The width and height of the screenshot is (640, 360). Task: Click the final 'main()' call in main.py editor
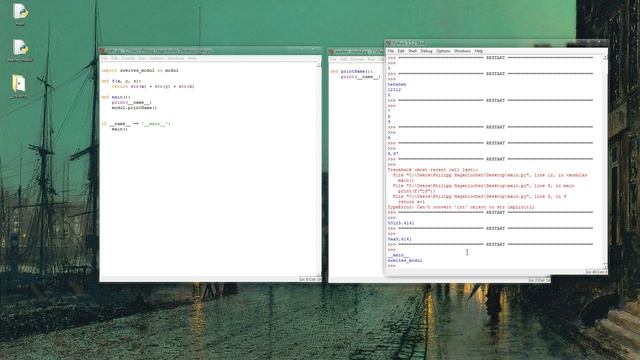click(120, 129)
